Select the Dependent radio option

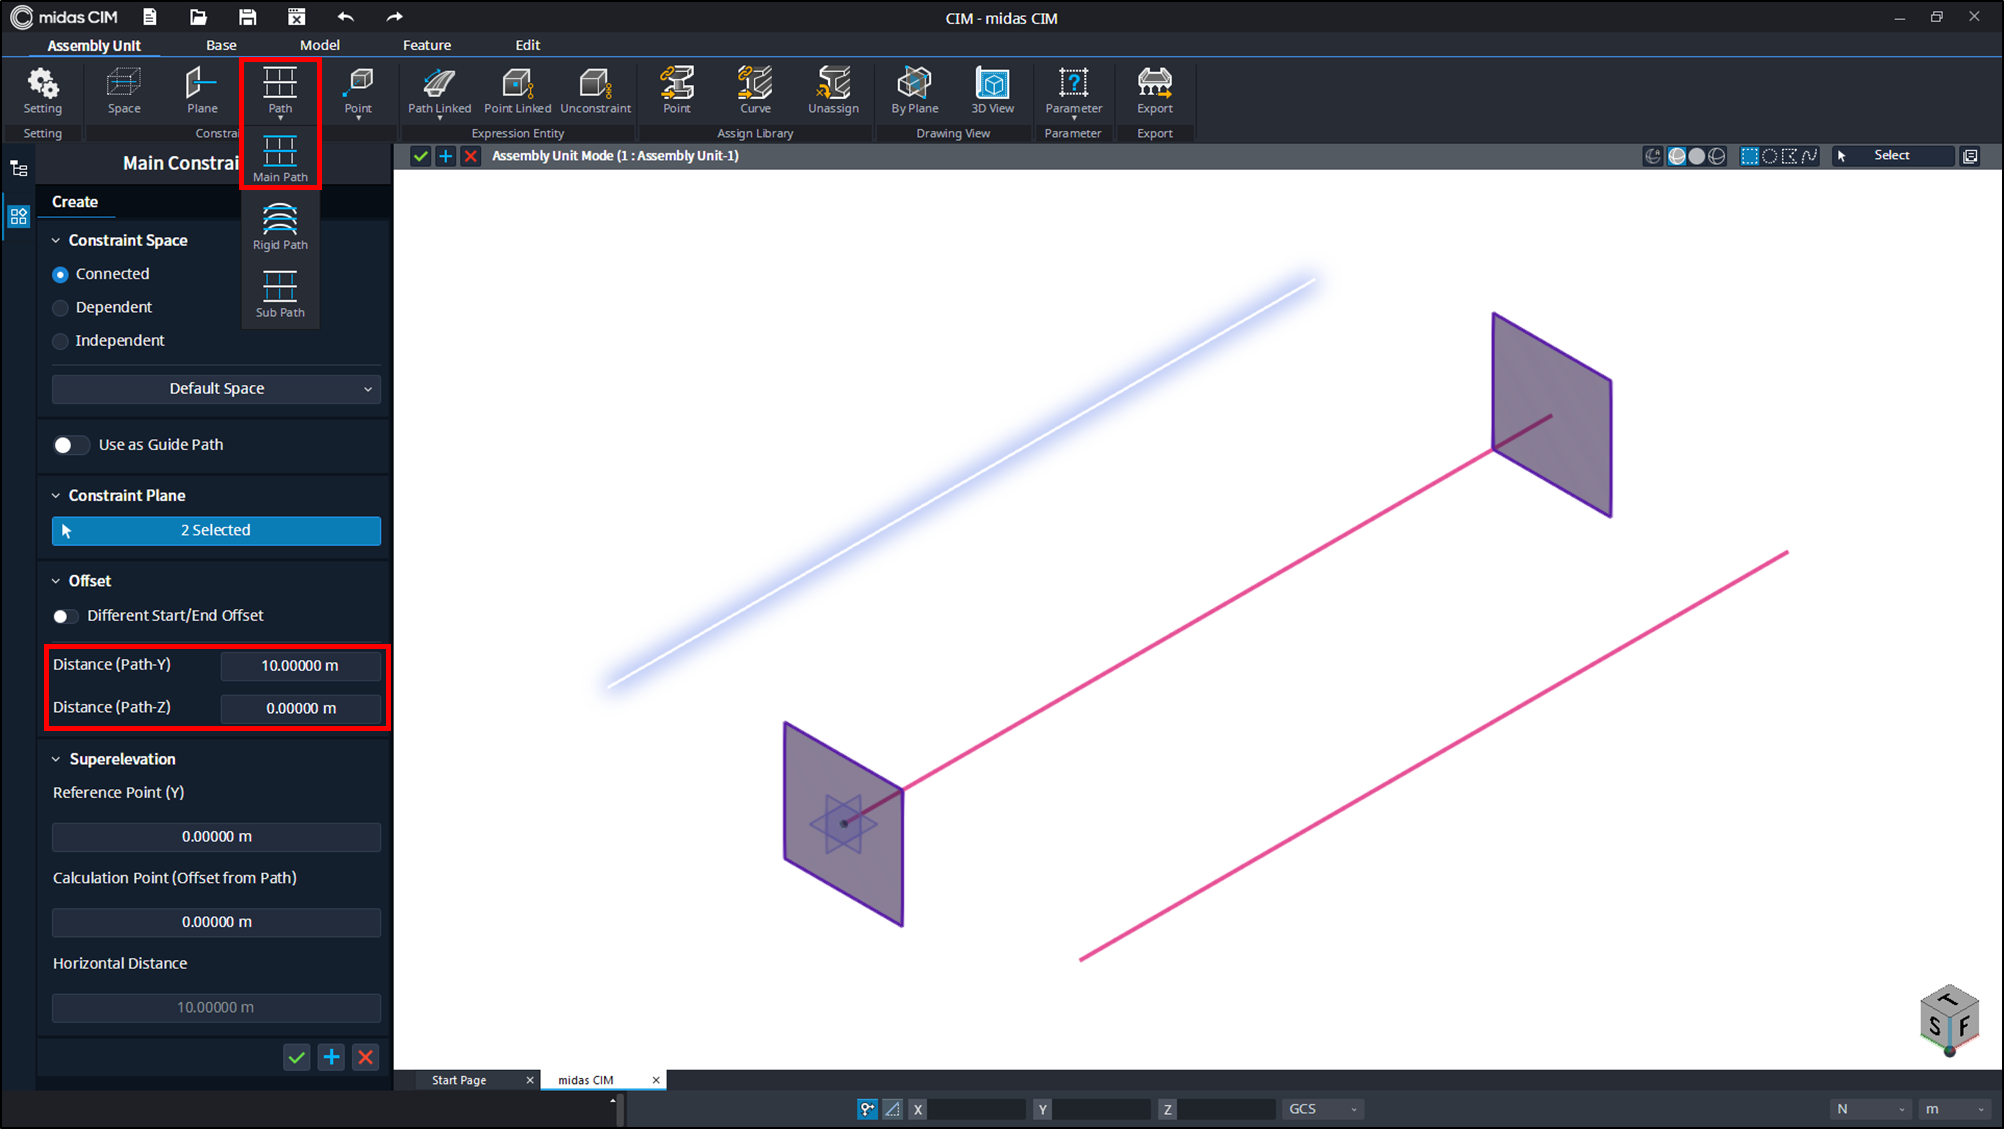(x=61, y=308)
